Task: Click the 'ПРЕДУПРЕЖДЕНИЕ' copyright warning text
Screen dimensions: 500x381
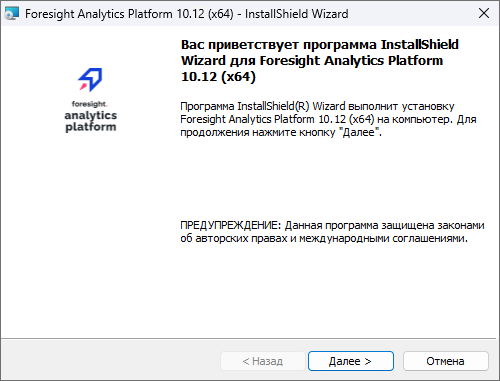Action: point(332,232)
